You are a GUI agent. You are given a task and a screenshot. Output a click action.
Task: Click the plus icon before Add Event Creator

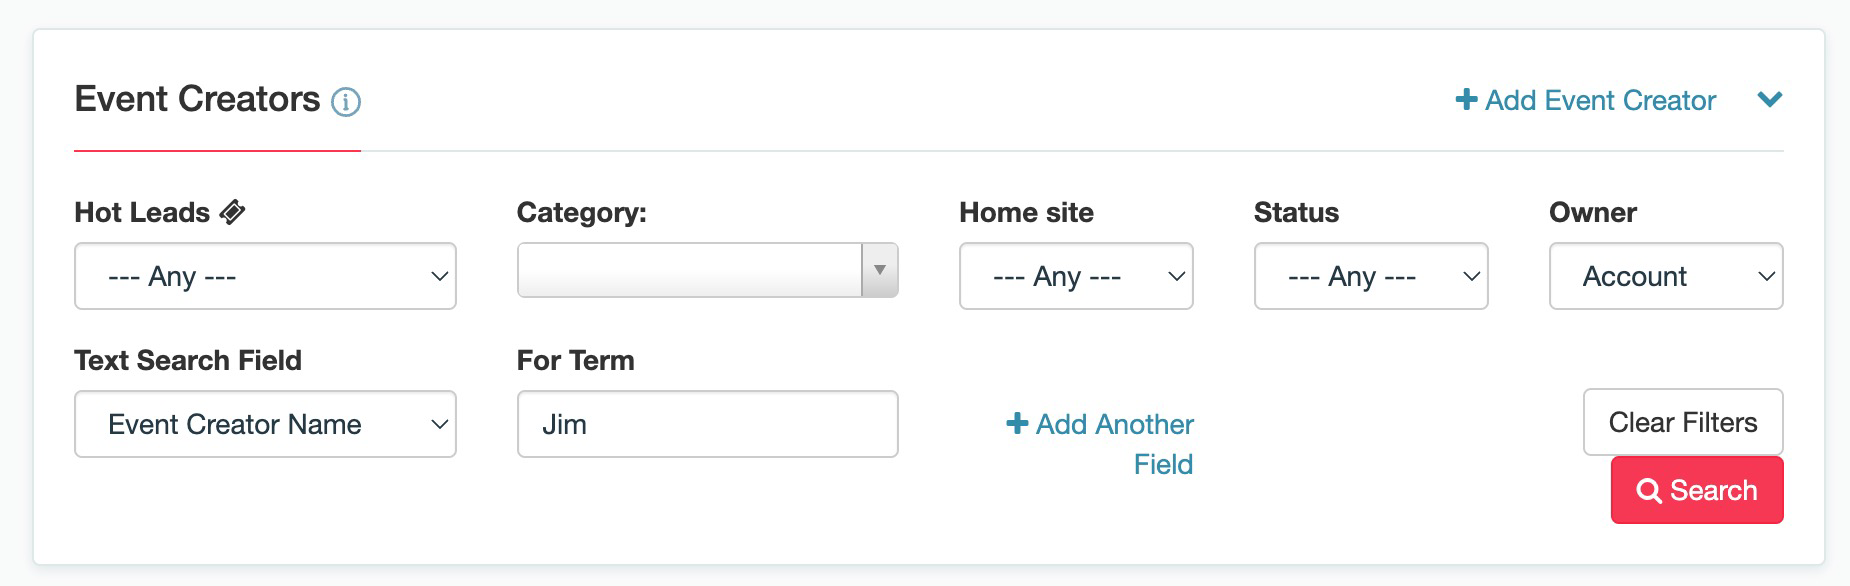click(x=1466, y=100)
